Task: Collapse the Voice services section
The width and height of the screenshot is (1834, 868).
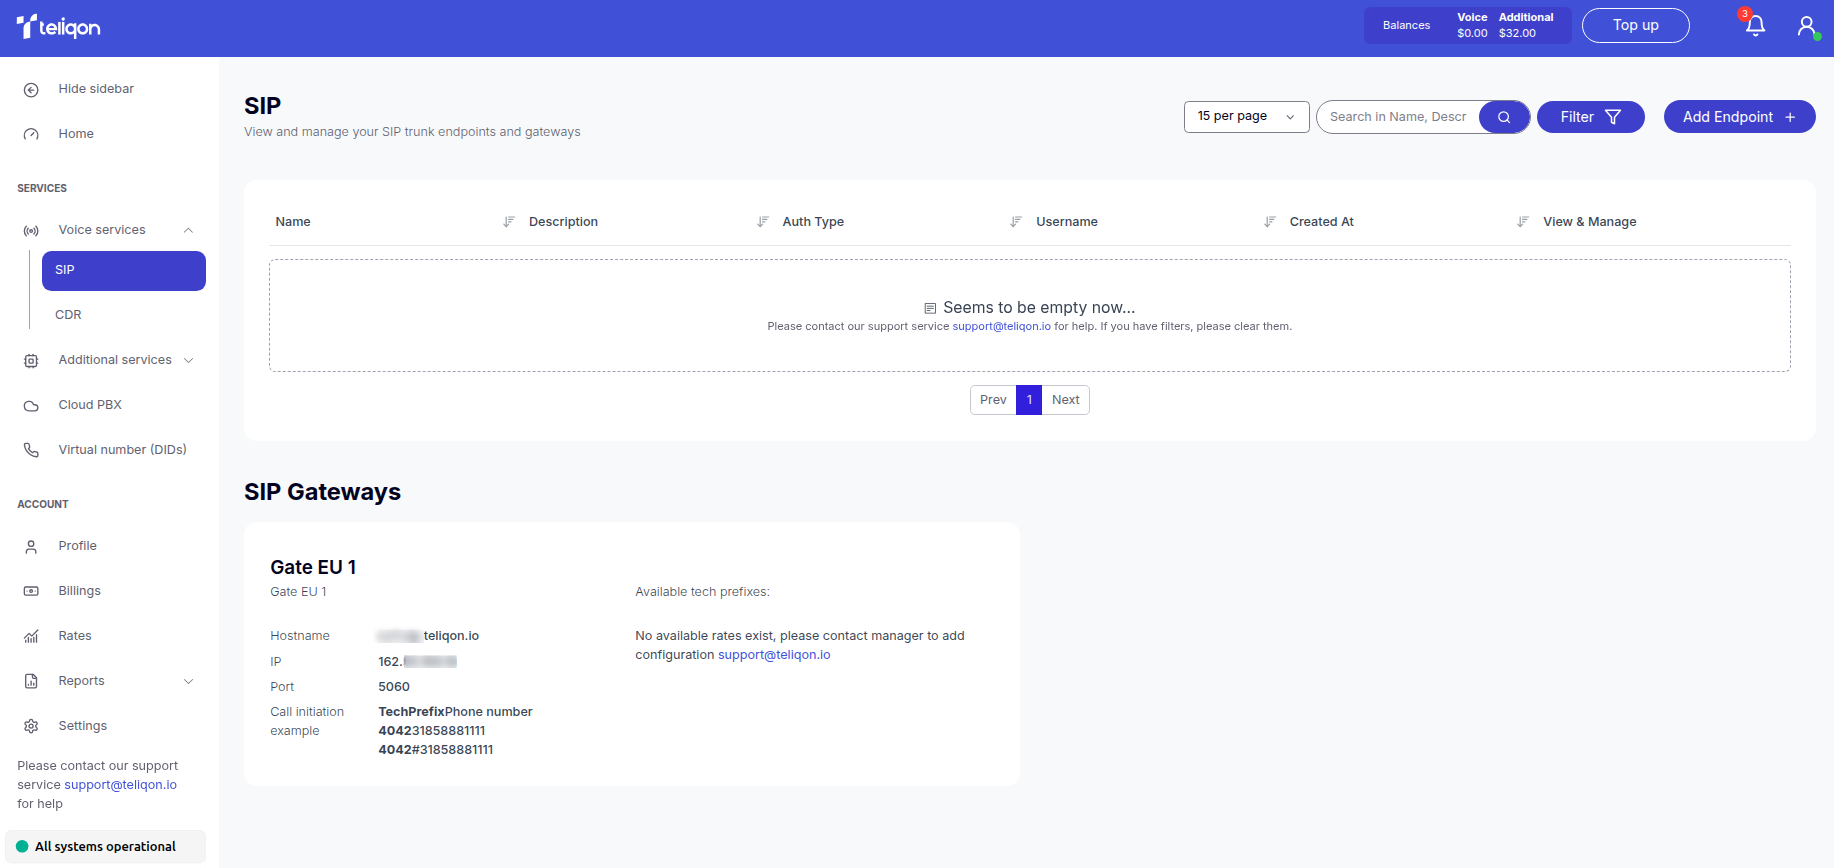Action: pyautogui.click(x=188, y=230)
